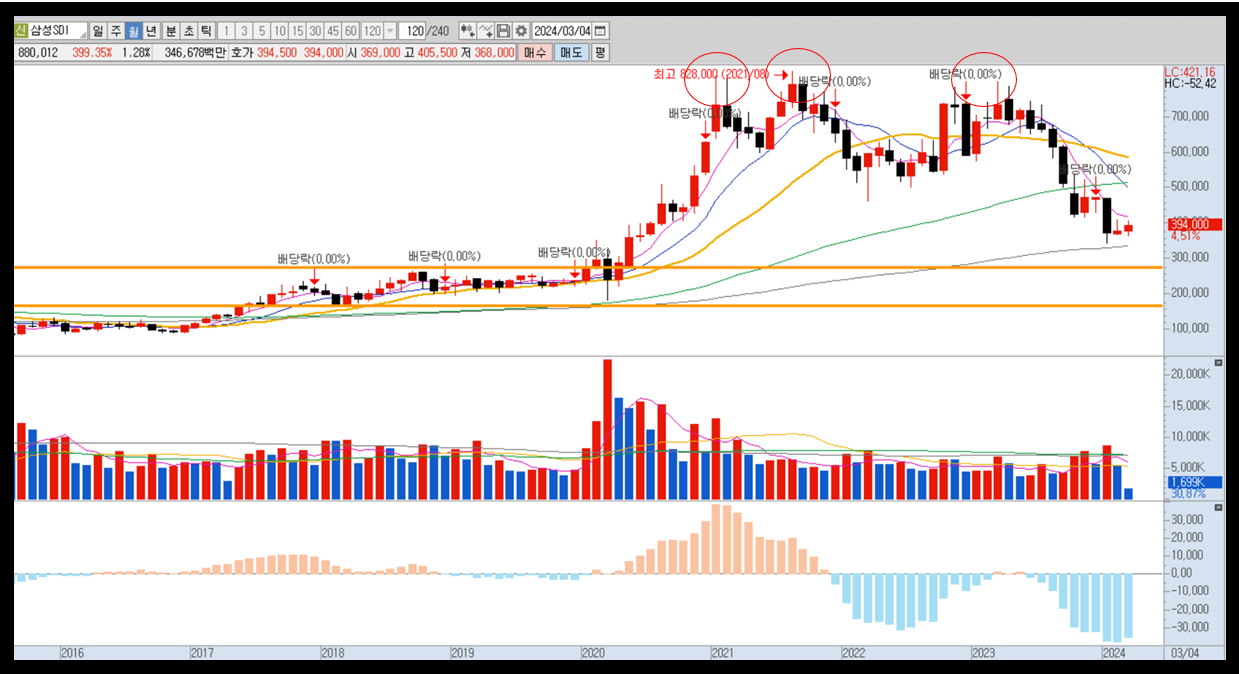The width and height of the screenshot is (1239, 674).
Task: Click the line chart tool icon
Action: coord(486,31)
